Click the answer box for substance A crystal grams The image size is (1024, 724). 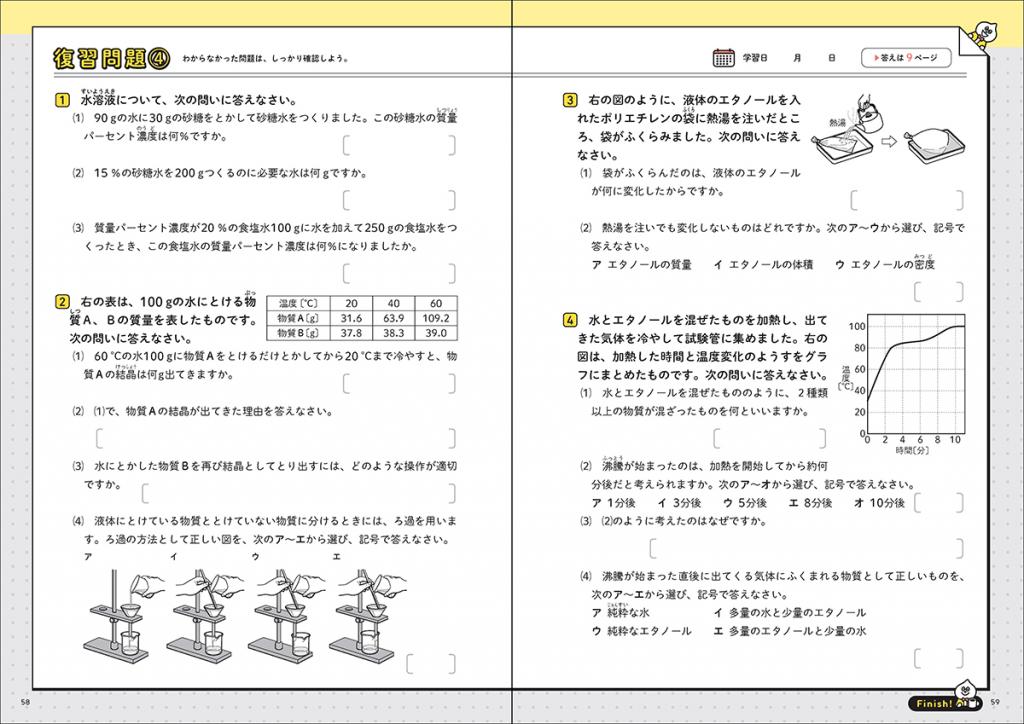coord(399,383)
